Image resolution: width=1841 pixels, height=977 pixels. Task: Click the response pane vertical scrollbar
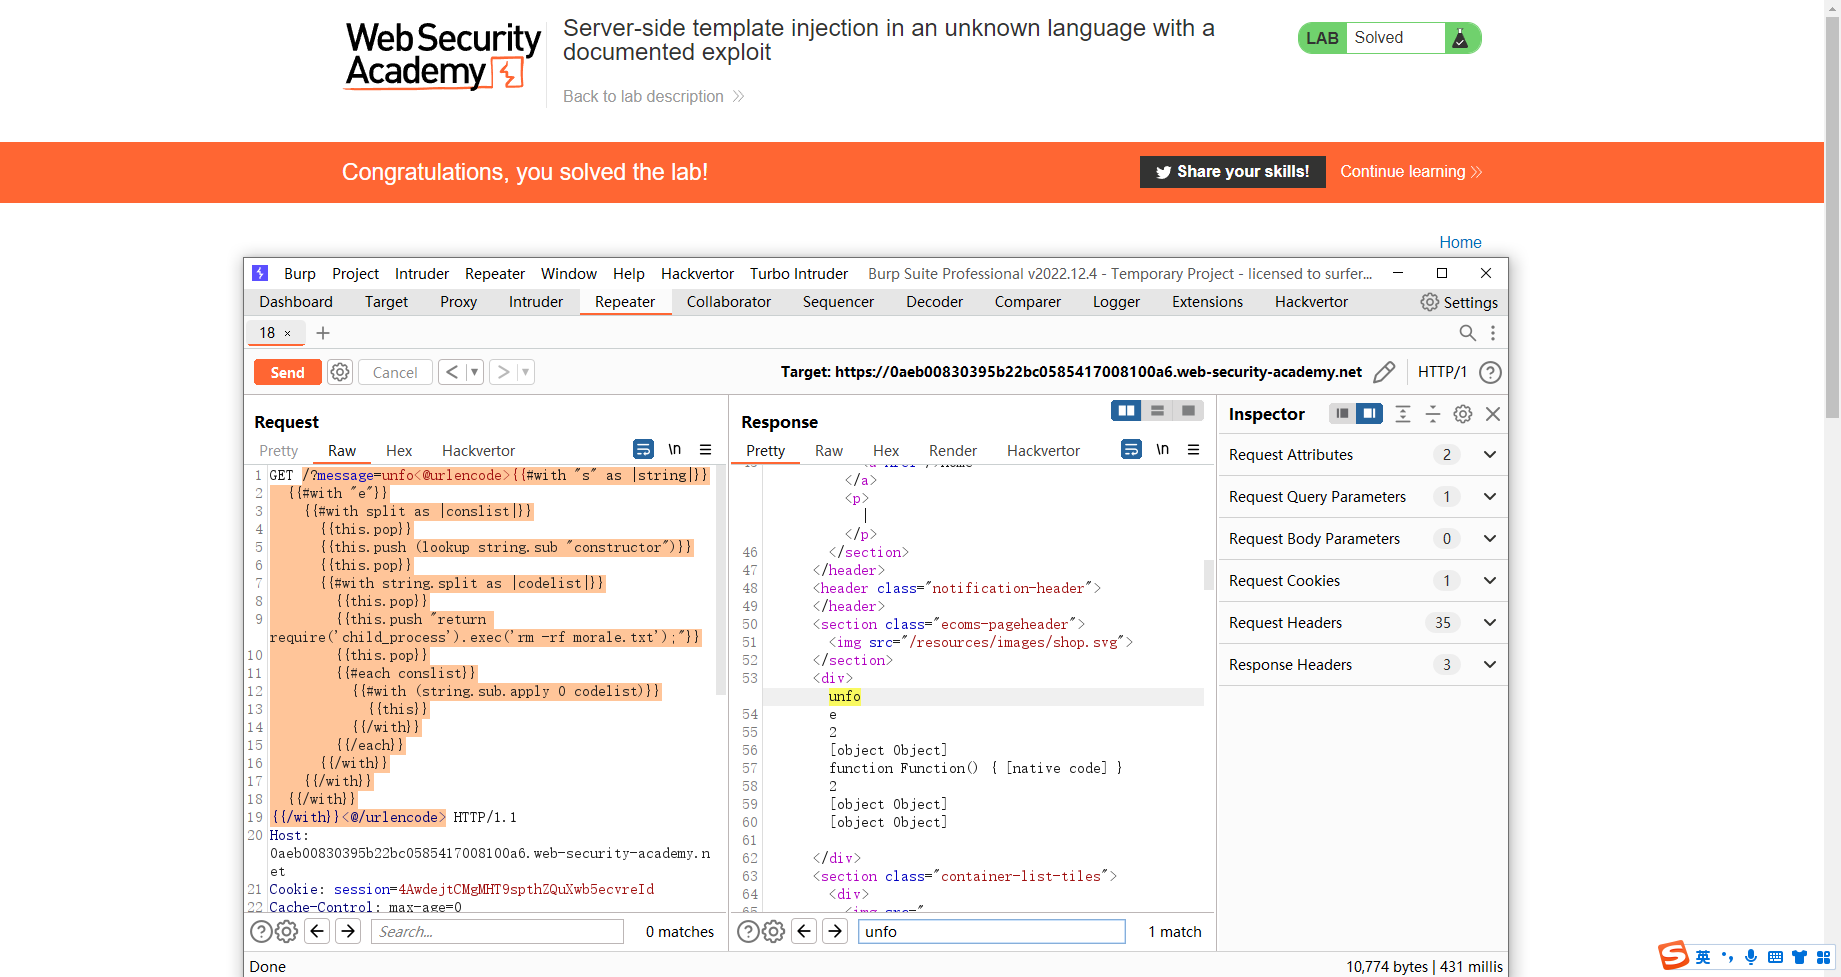[1208, 575]
